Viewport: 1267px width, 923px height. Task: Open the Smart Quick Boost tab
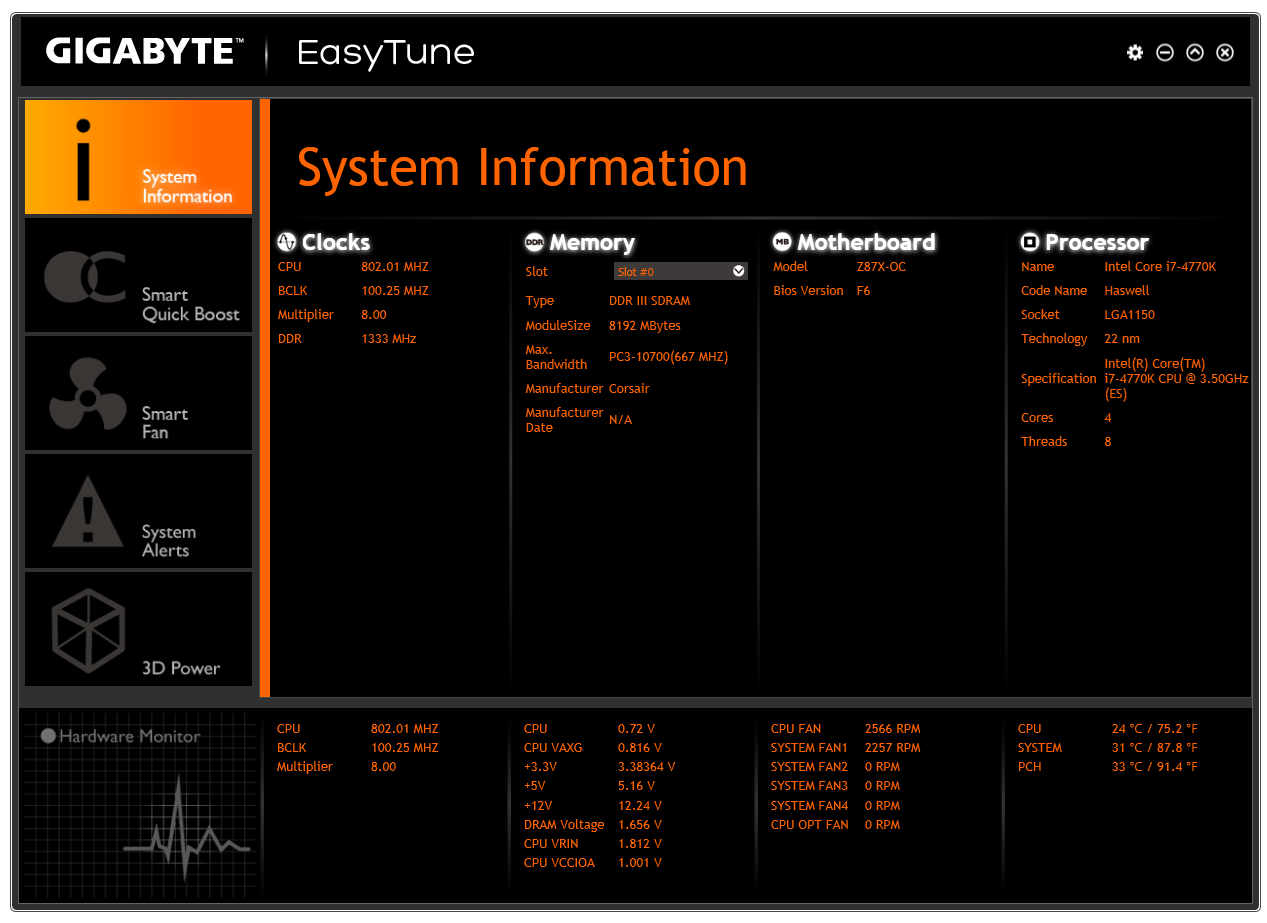click(x=138, y=275)
